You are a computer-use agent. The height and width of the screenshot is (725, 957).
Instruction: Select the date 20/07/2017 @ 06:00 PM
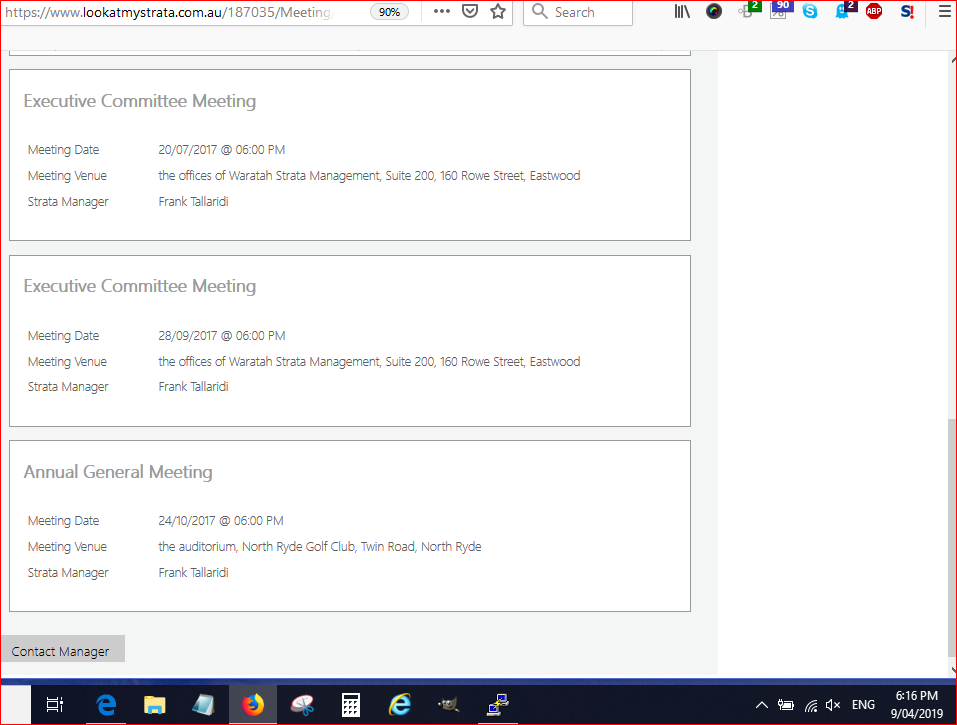click(222, 150)
